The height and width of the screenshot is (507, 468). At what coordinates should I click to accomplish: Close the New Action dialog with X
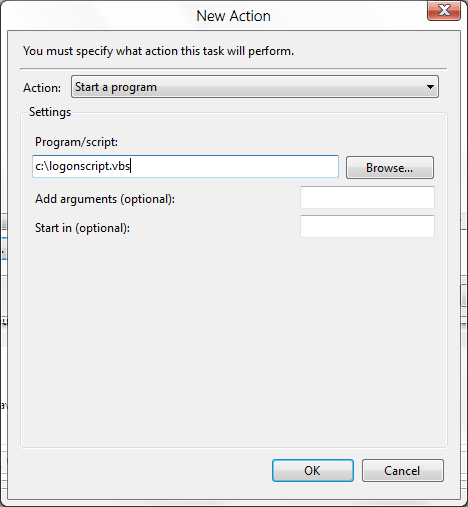pos(444,10)
